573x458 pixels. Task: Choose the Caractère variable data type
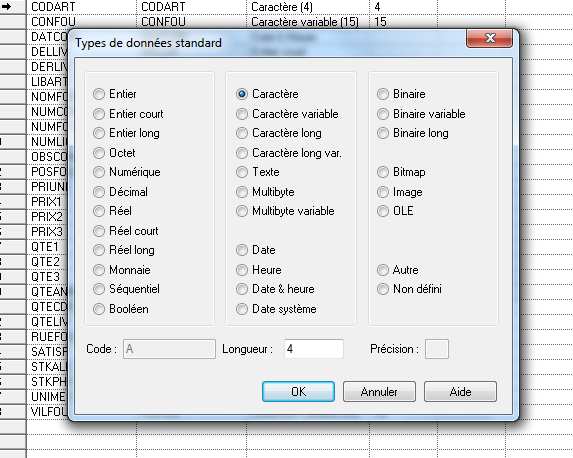tap(242, 114)
